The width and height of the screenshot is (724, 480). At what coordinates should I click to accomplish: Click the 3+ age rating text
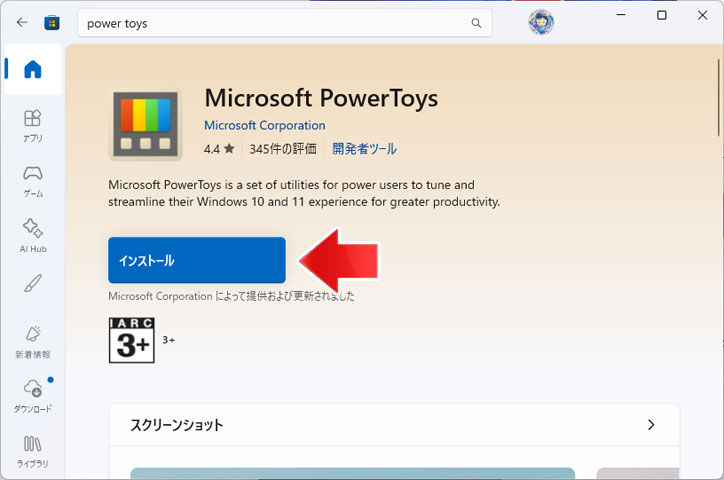point(169,340)
